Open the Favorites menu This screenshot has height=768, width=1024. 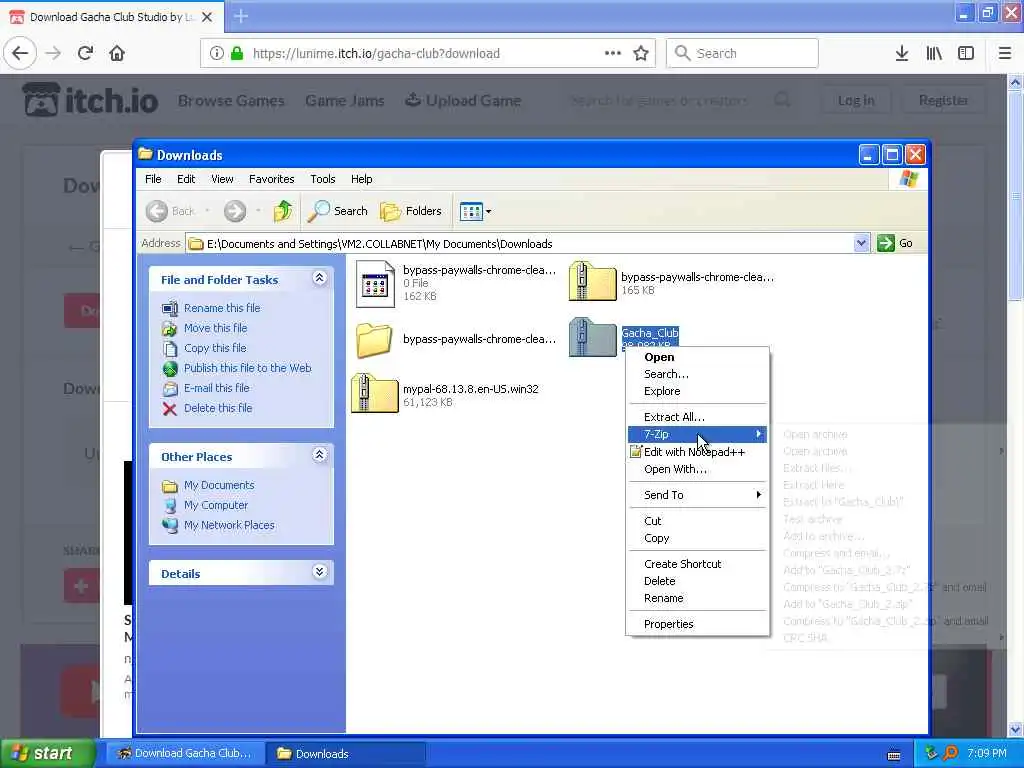272,179
